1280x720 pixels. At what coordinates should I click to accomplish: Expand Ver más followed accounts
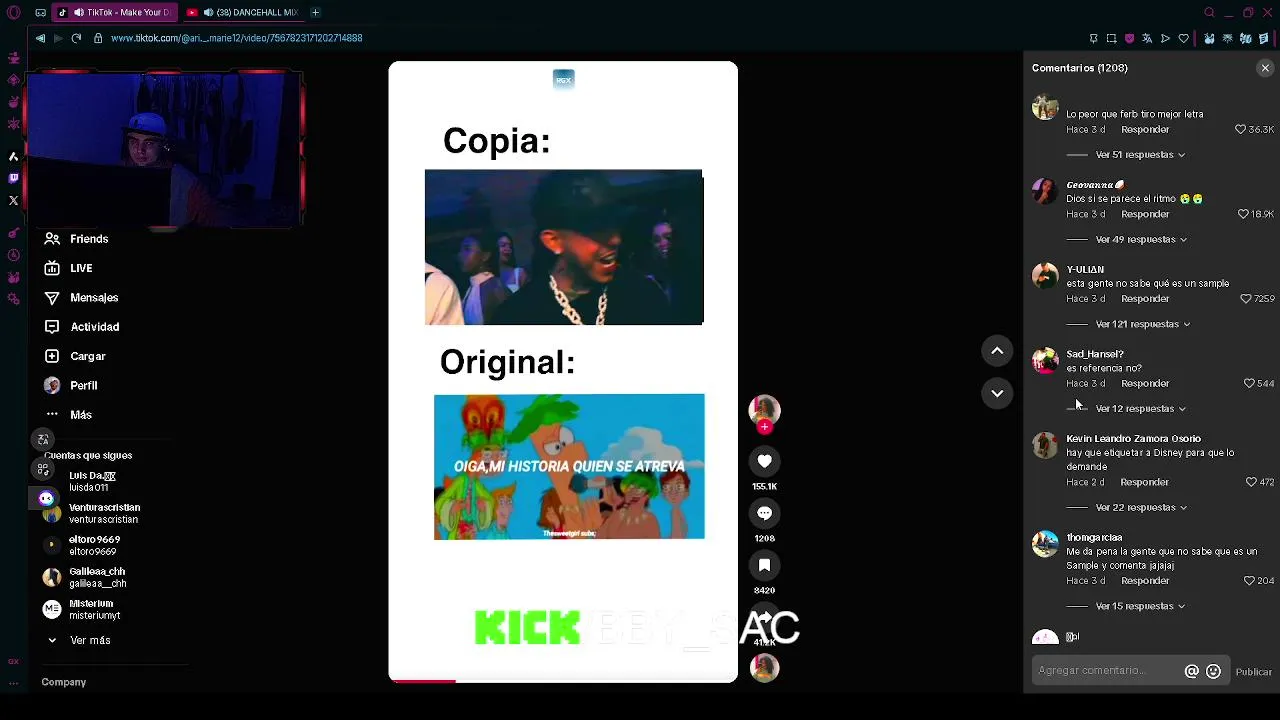pos(79,640)
